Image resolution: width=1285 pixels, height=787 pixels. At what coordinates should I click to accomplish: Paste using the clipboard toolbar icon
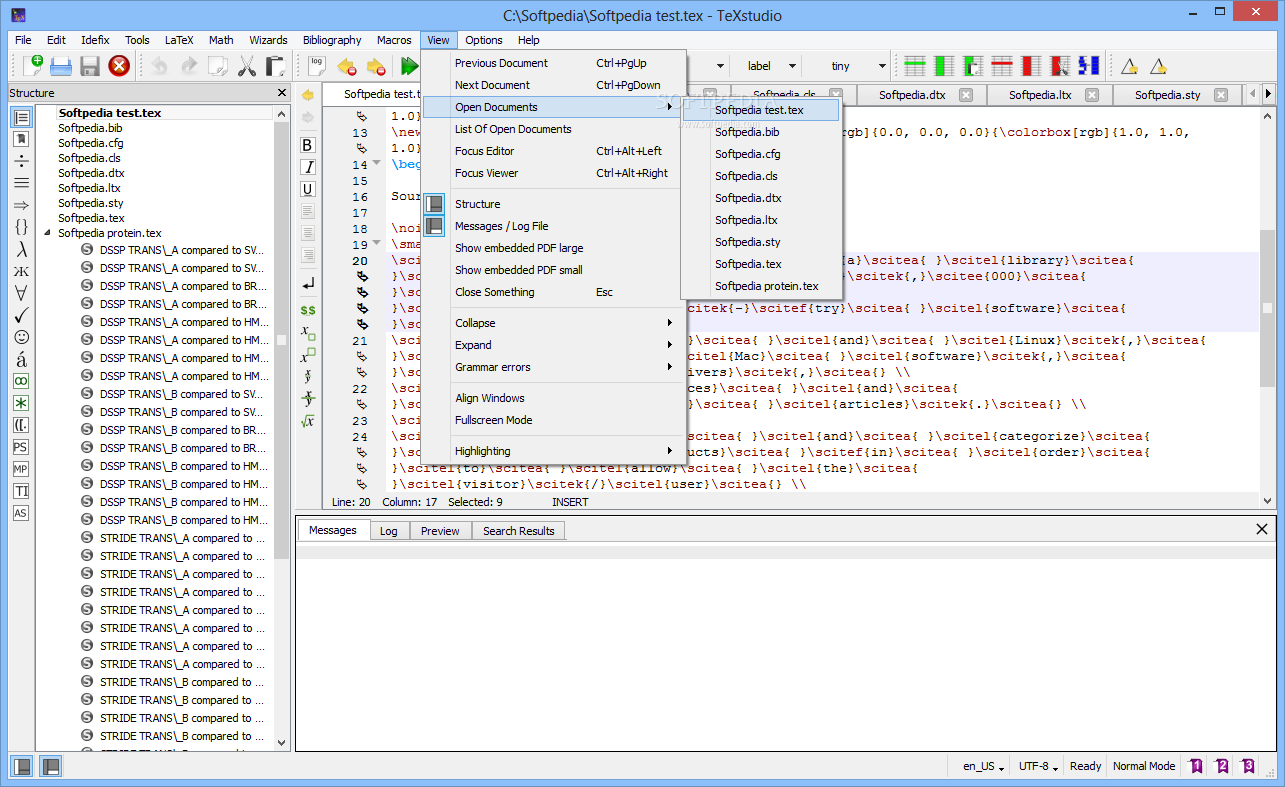click(x=275, y=66)
